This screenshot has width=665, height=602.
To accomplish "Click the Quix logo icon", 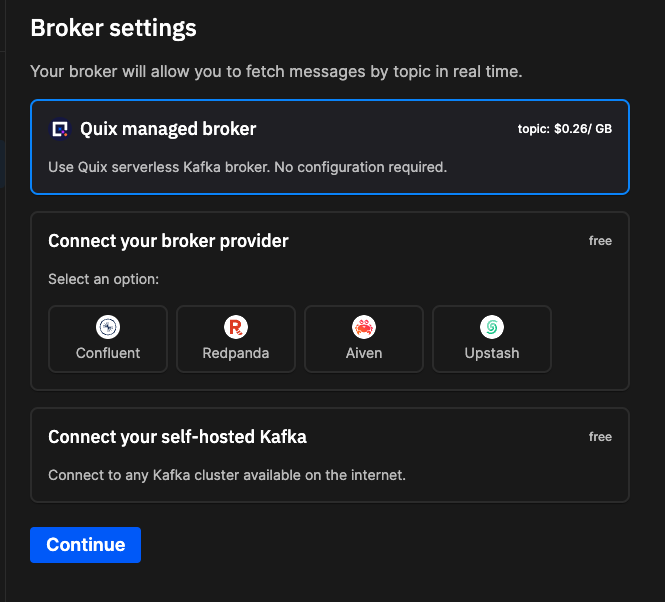I will (x=60, y=129).
